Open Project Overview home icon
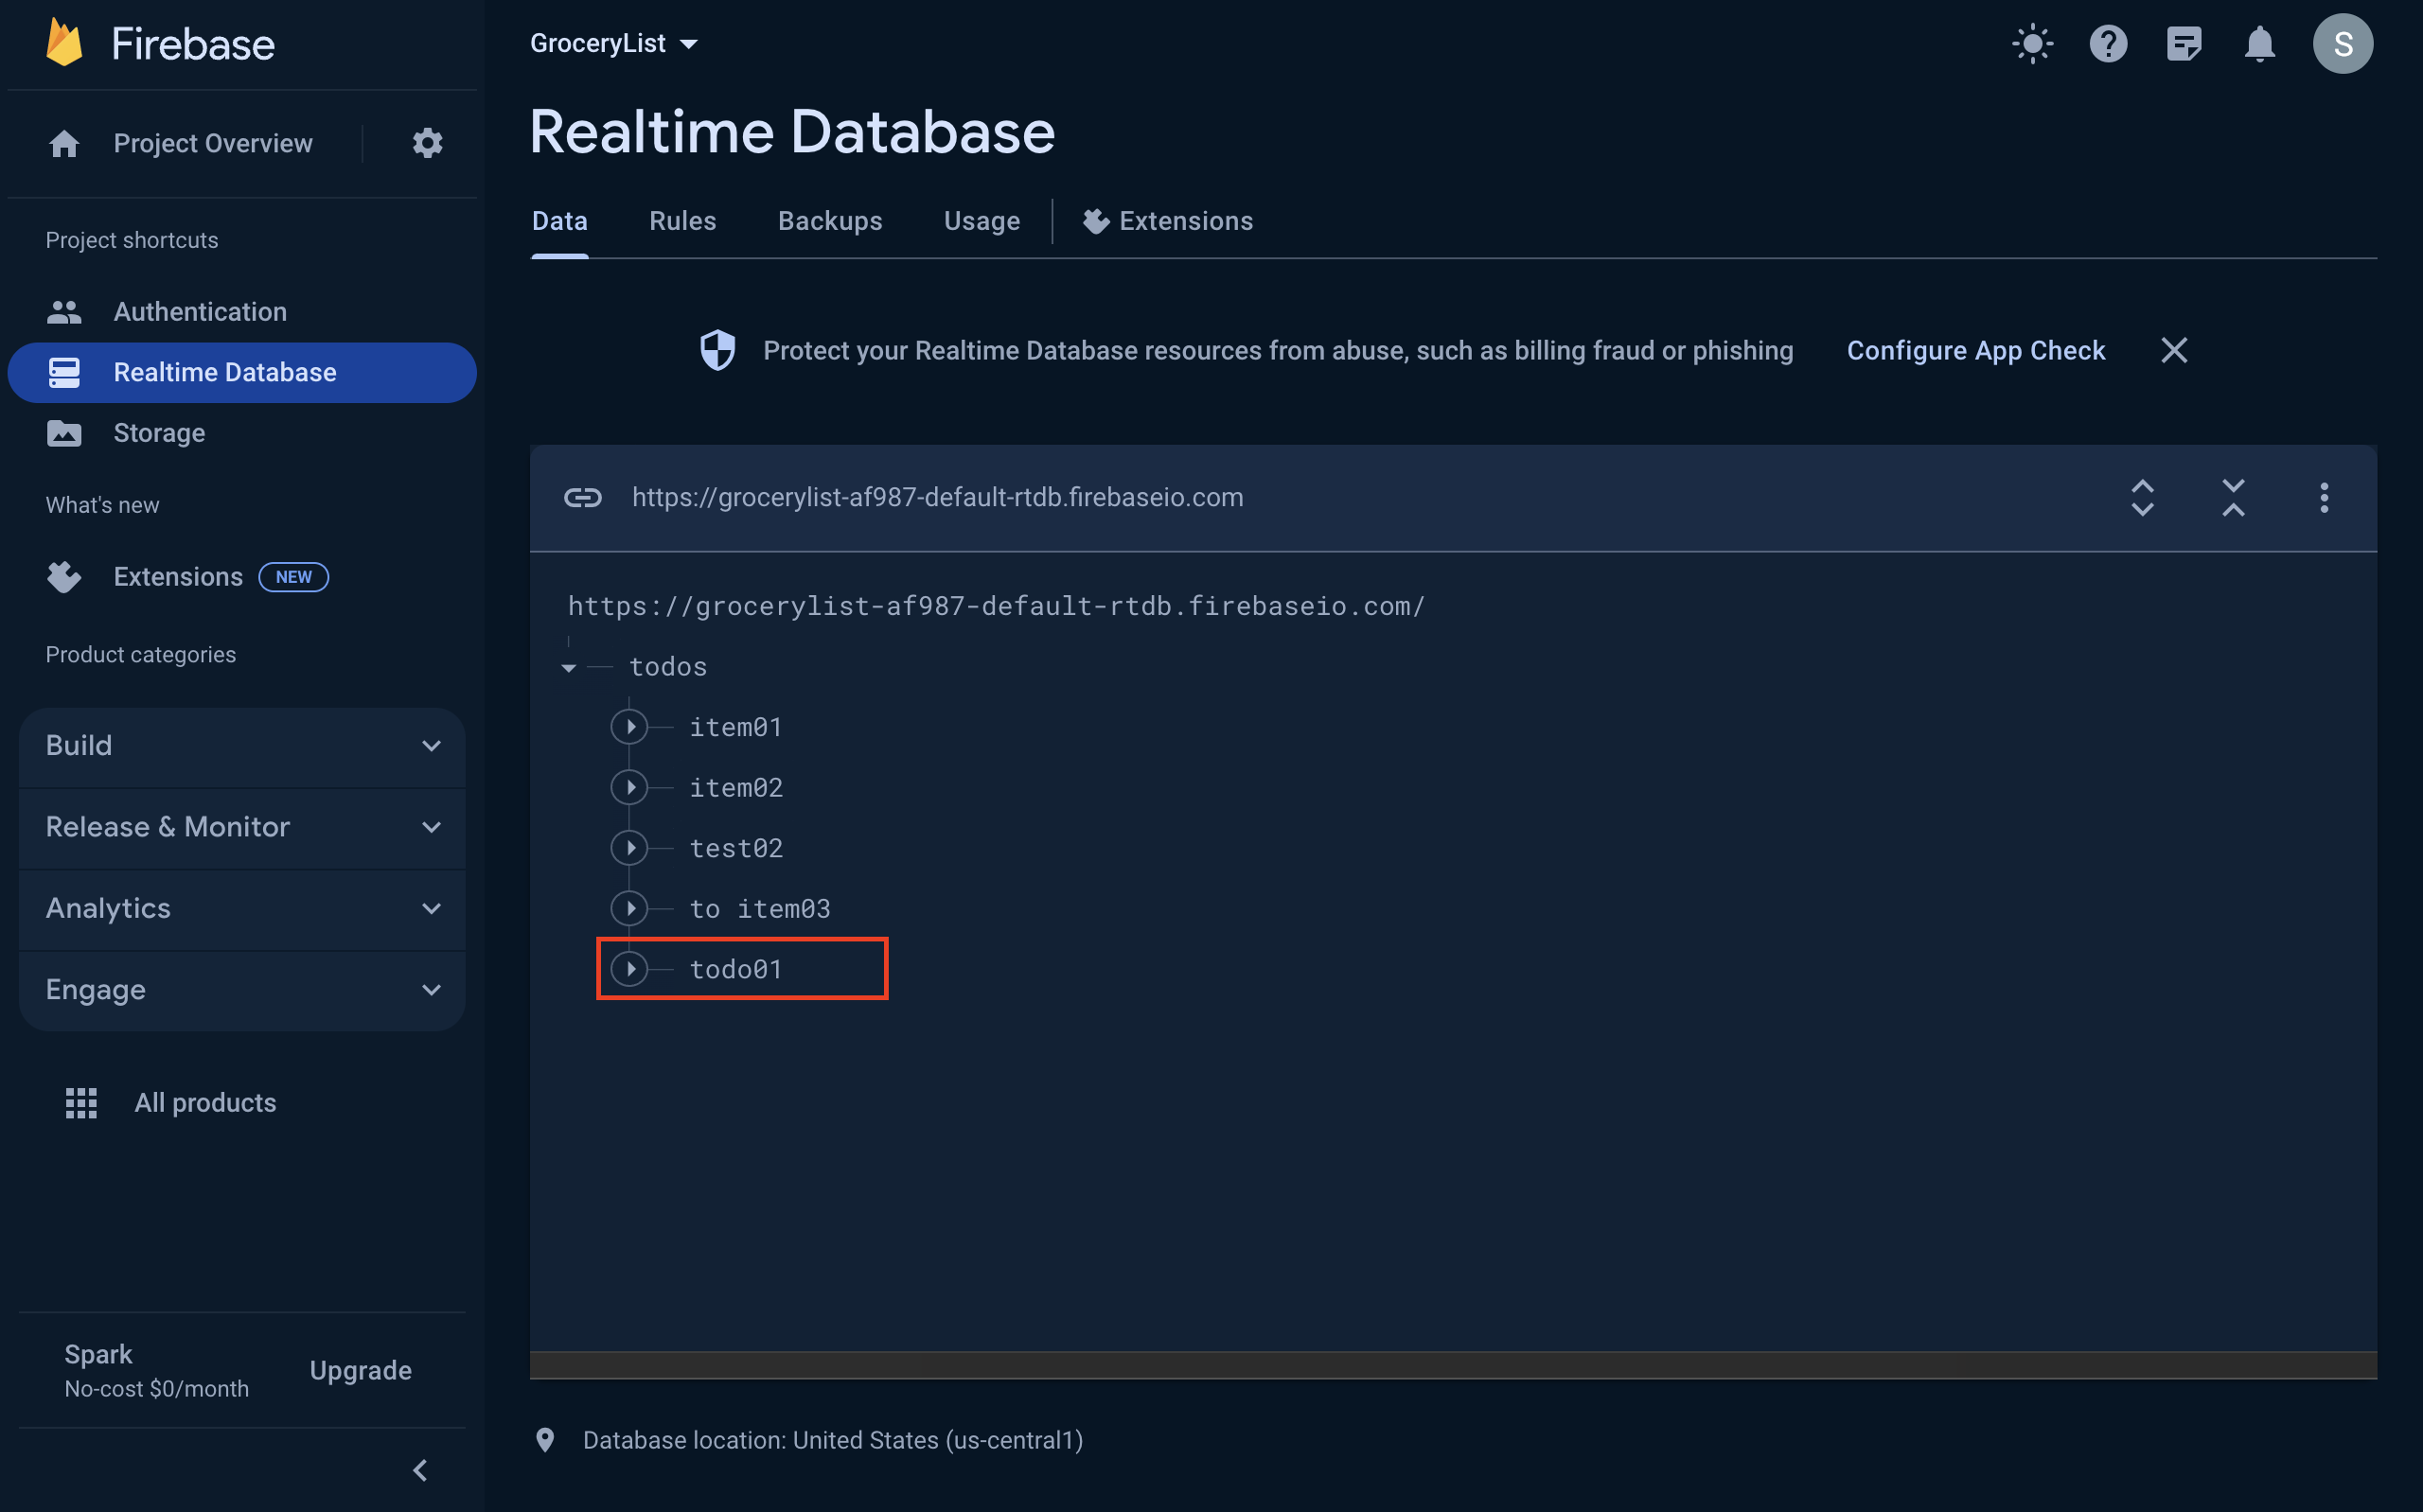 click(x=65, y=144)
